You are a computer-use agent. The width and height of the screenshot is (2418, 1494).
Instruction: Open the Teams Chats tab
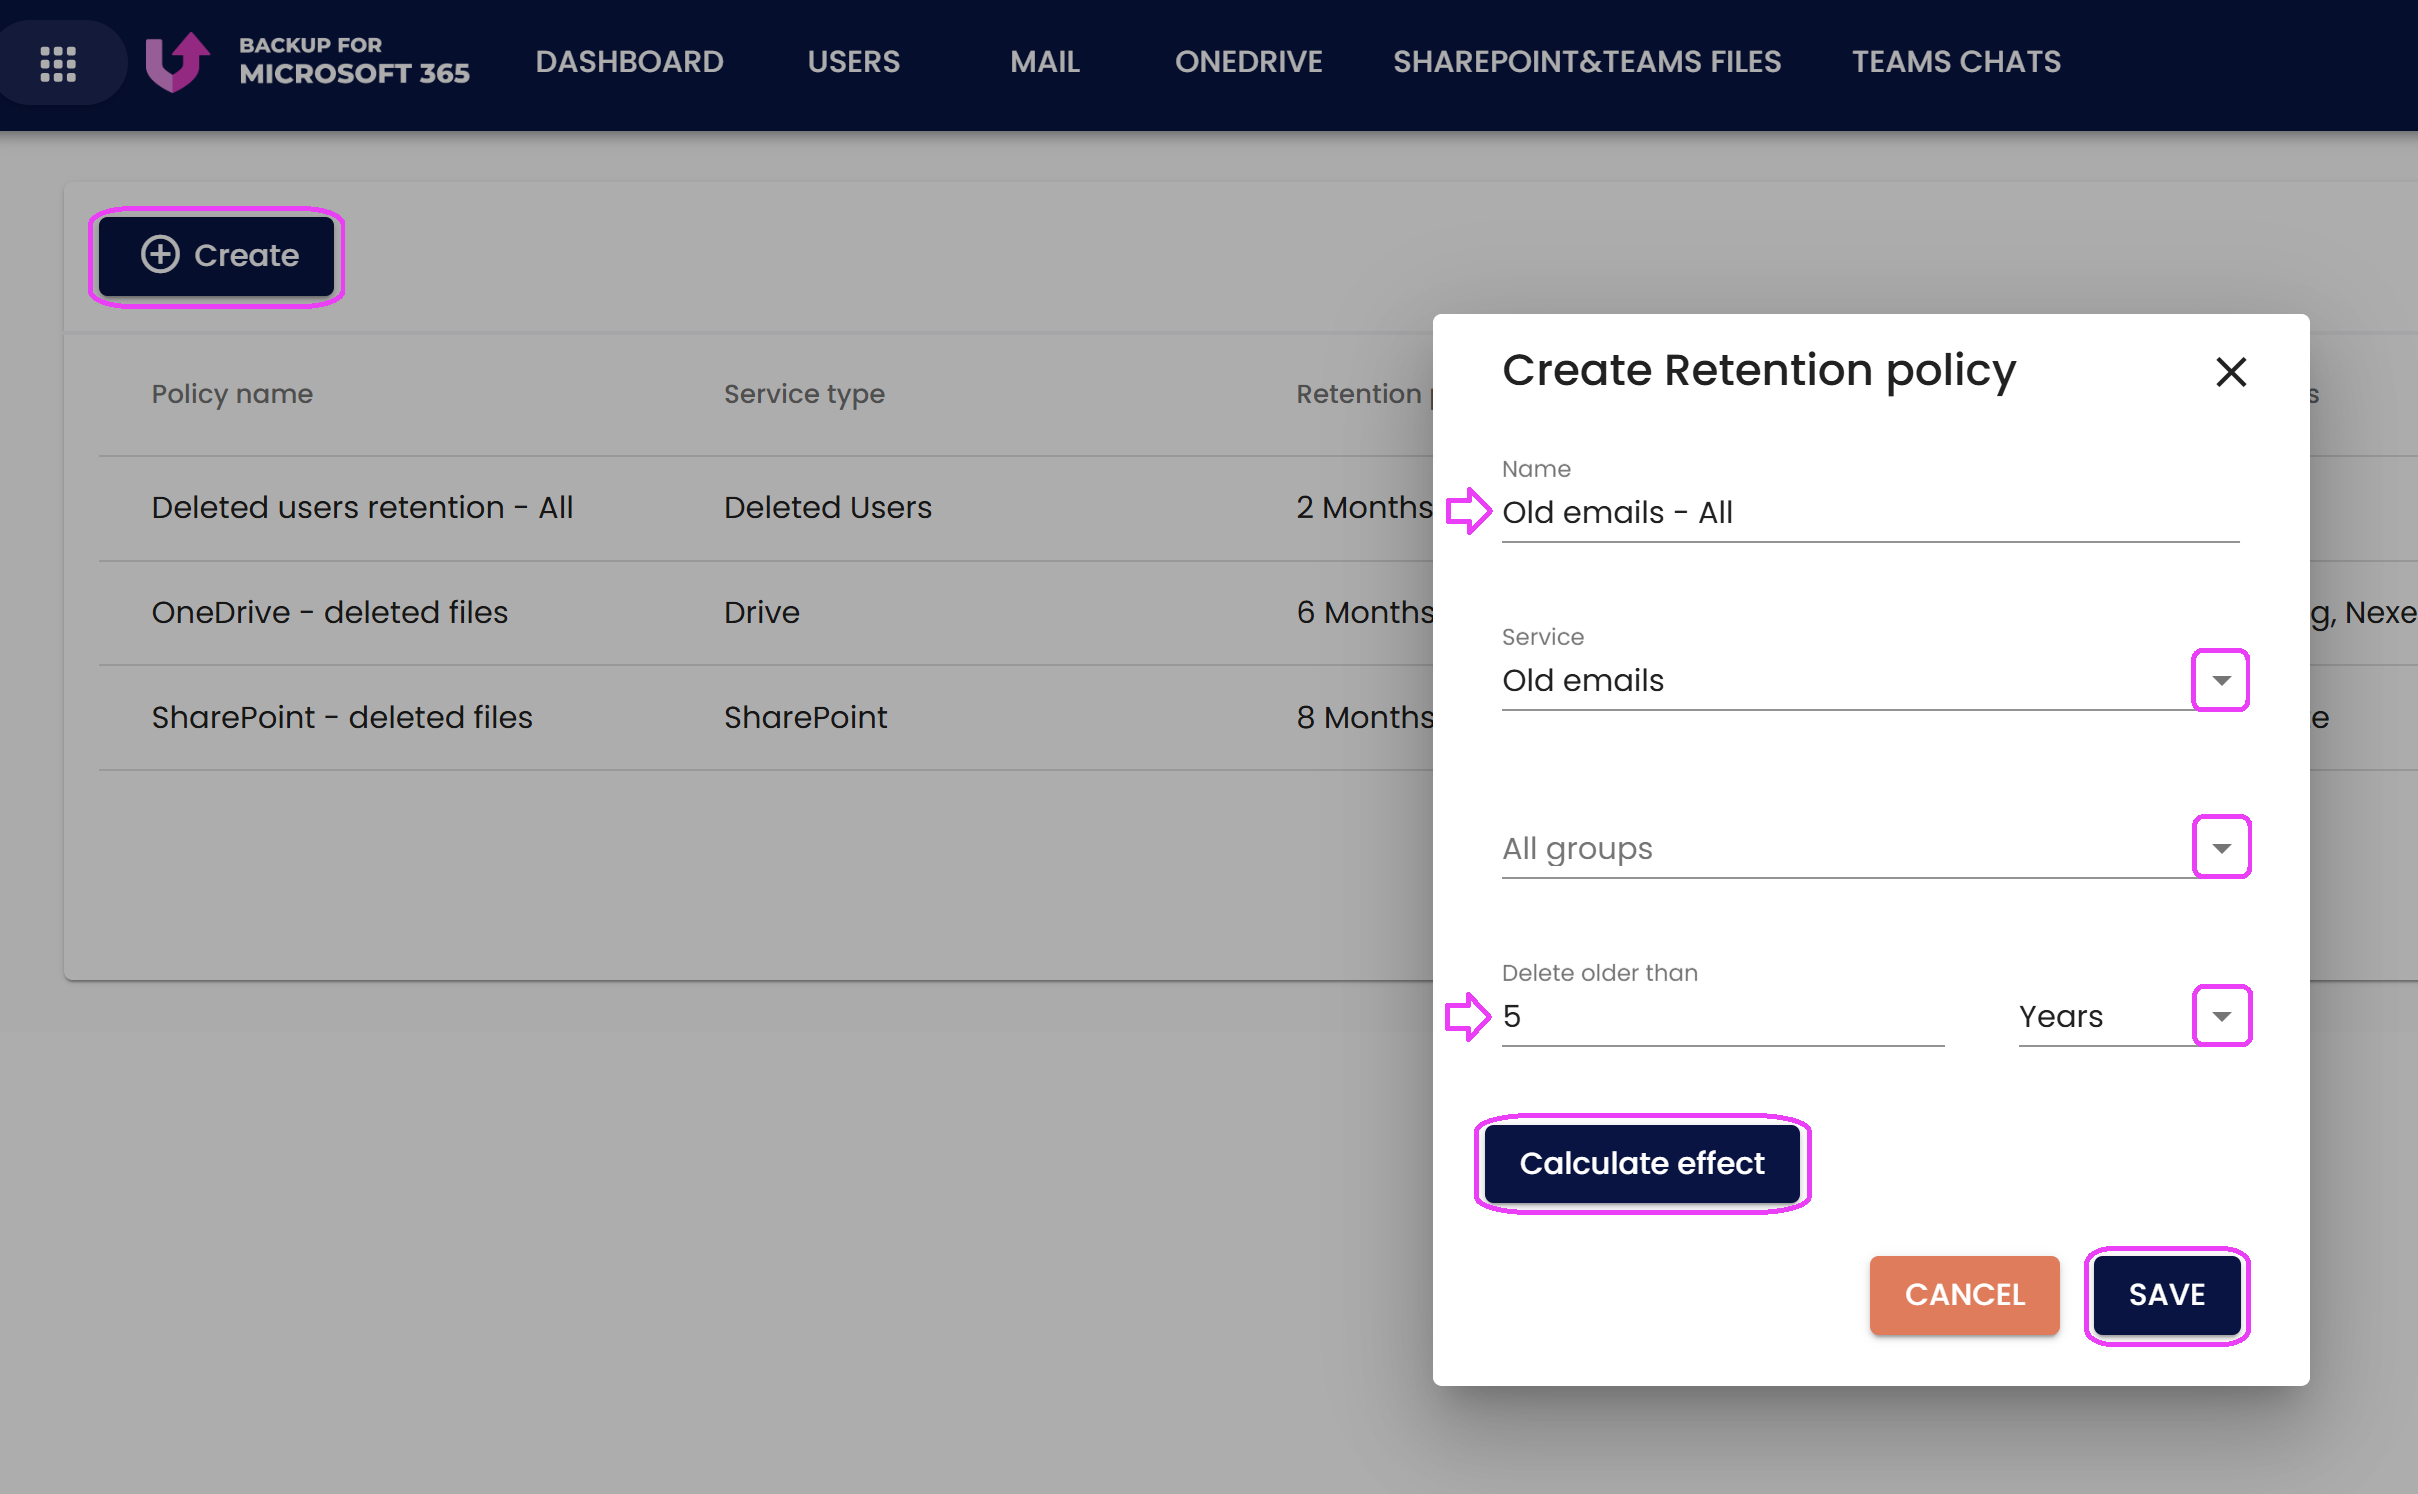click(x=1956, y=62)
